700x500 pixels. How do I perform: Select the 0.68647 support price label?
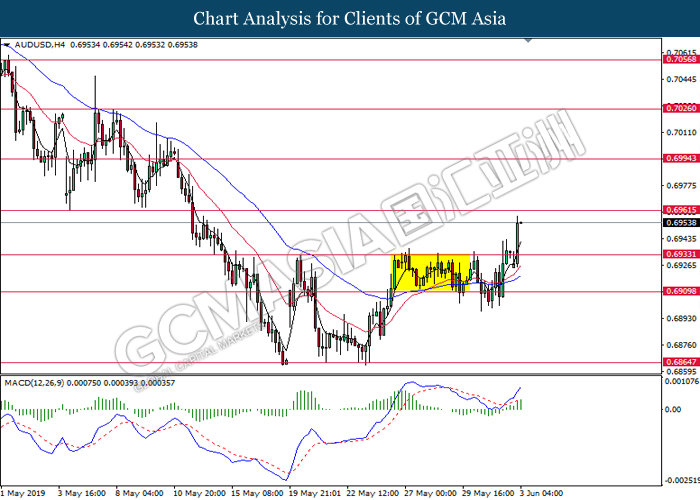coord(681,362)
